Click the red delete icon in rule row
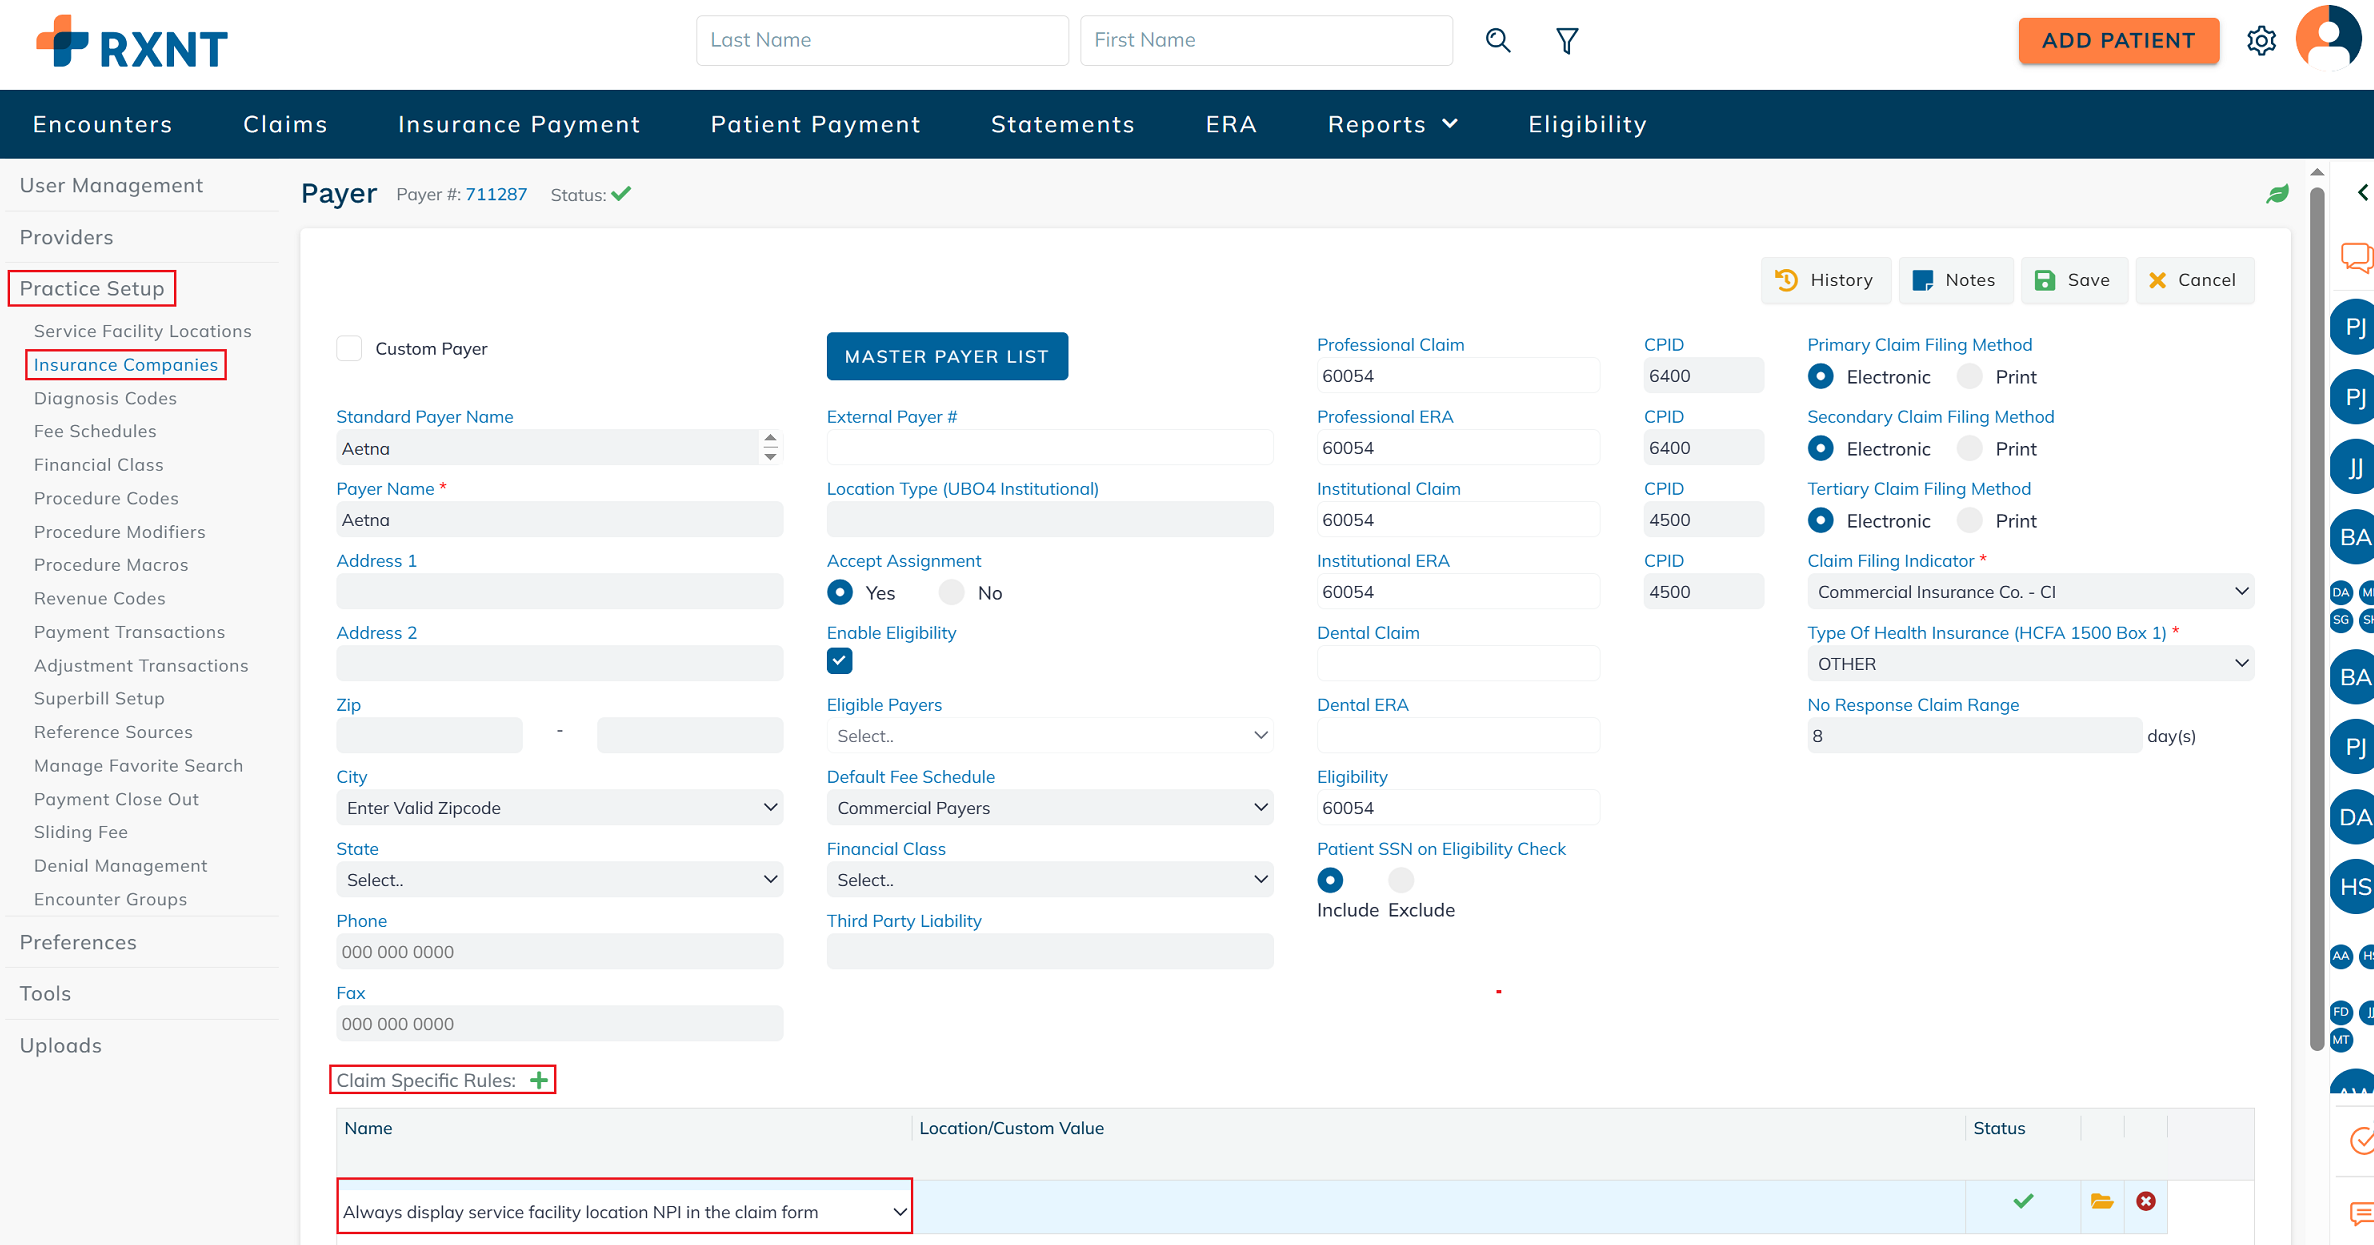This screenshot has width=2374, height=1245. point(2145,1201)
